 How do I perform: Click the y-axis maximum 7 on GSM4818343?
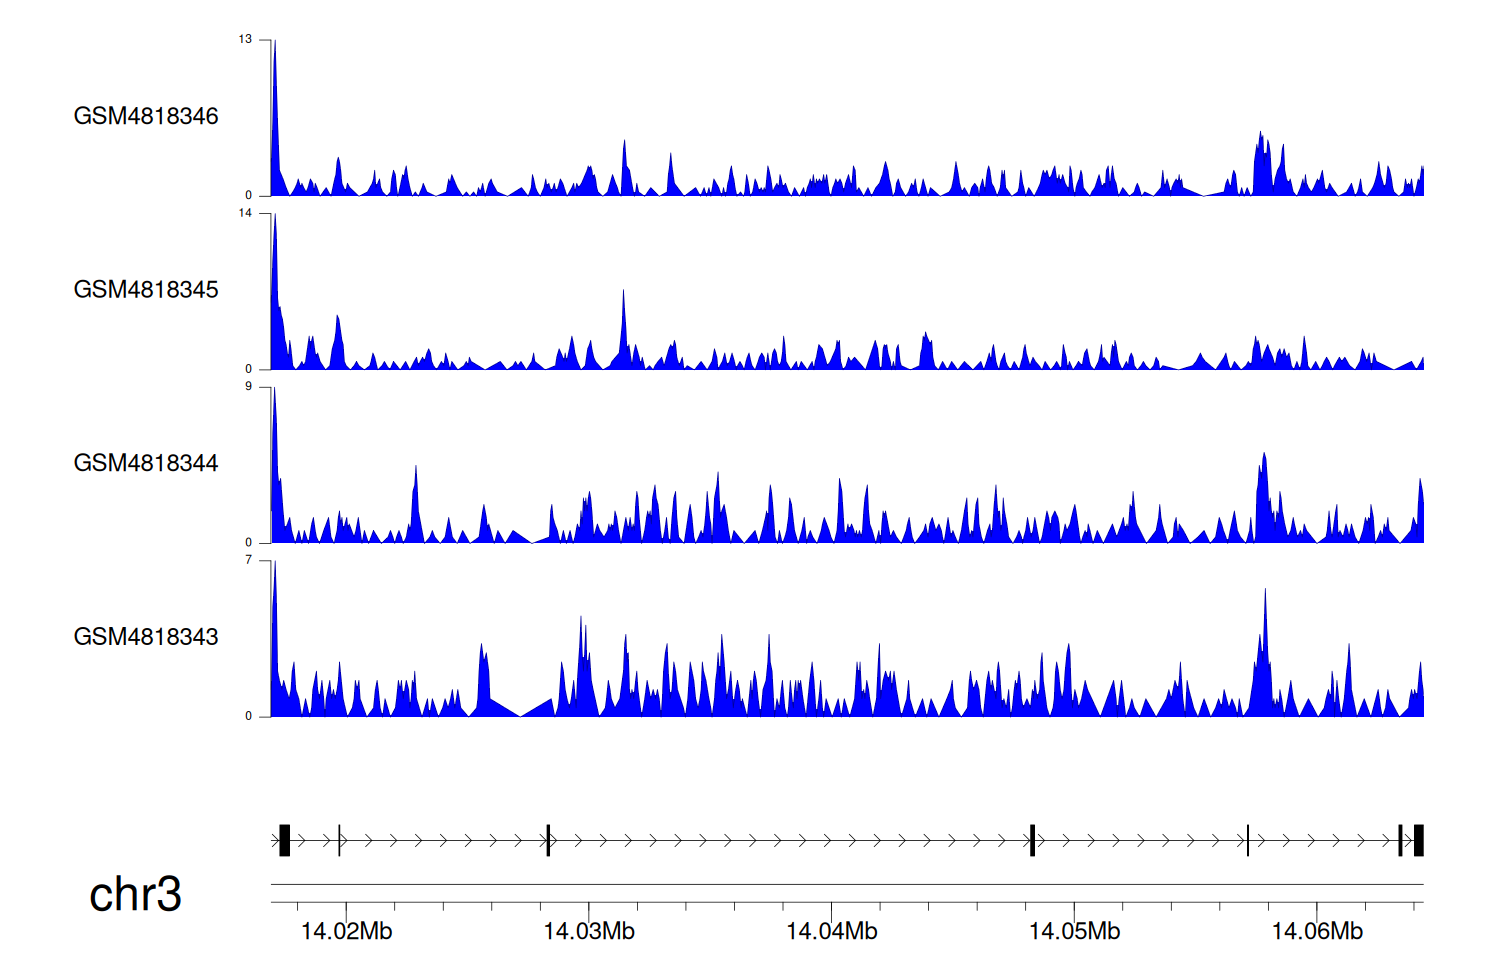(248, 560)
